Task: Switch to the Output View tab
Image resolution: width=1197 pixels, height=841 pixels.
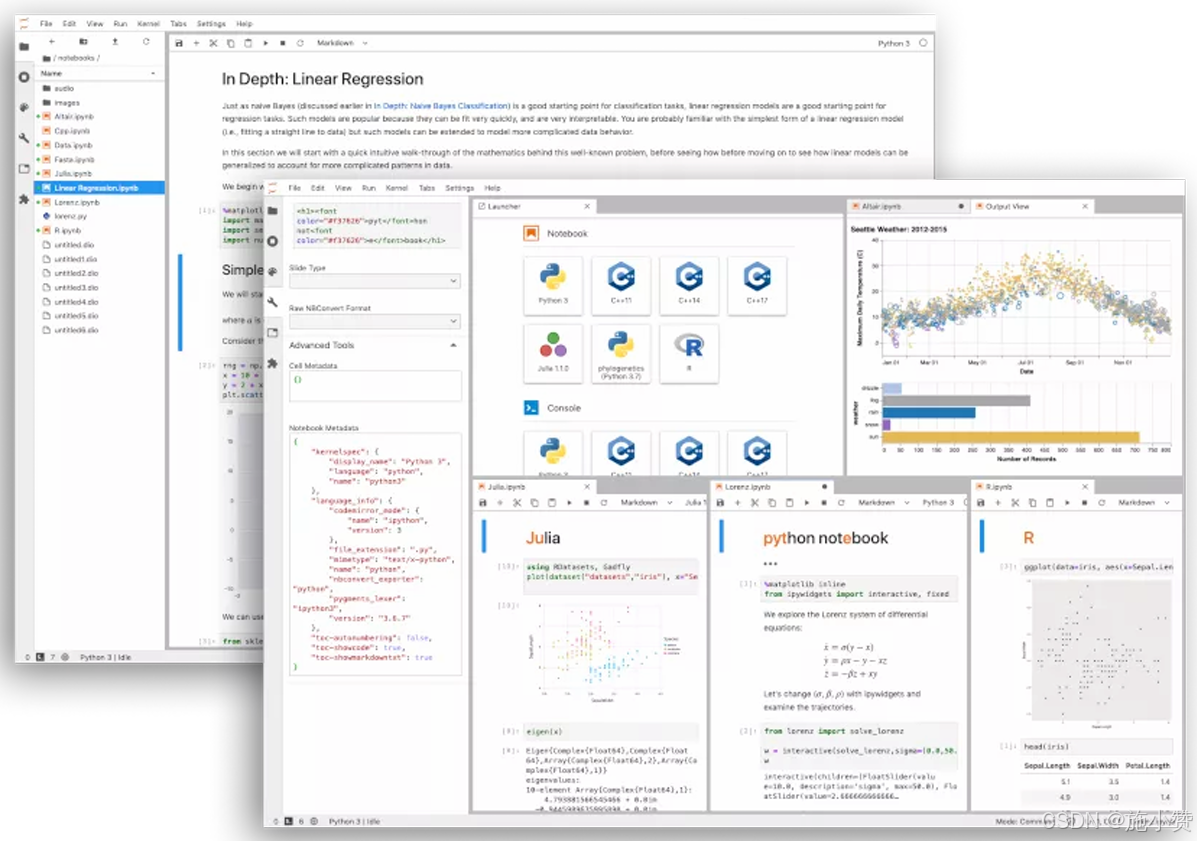Action: (x=1032, y=207)
